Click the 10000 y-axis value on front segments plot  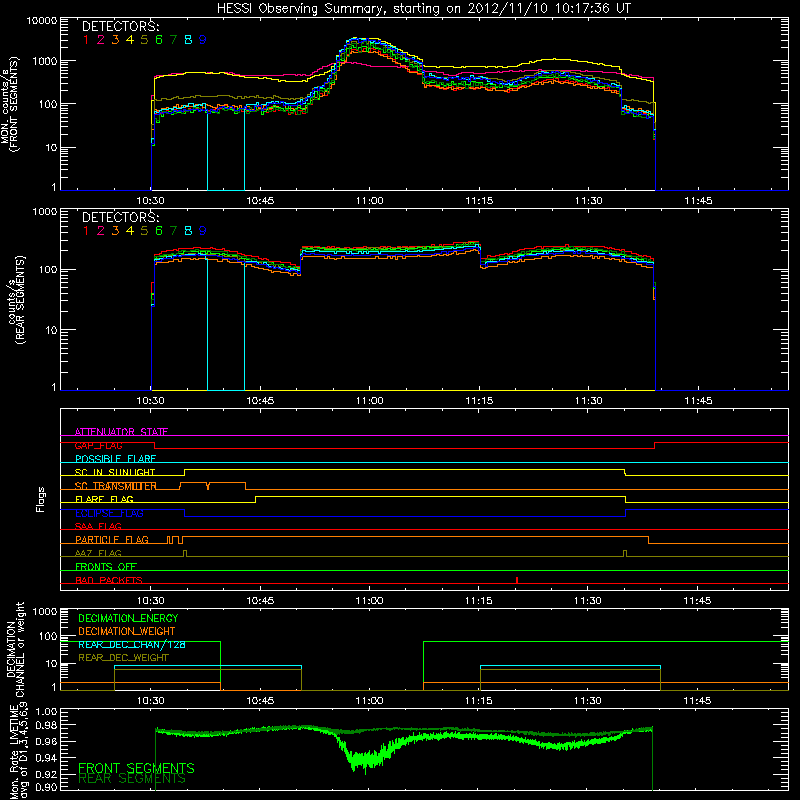coord(42,21)
